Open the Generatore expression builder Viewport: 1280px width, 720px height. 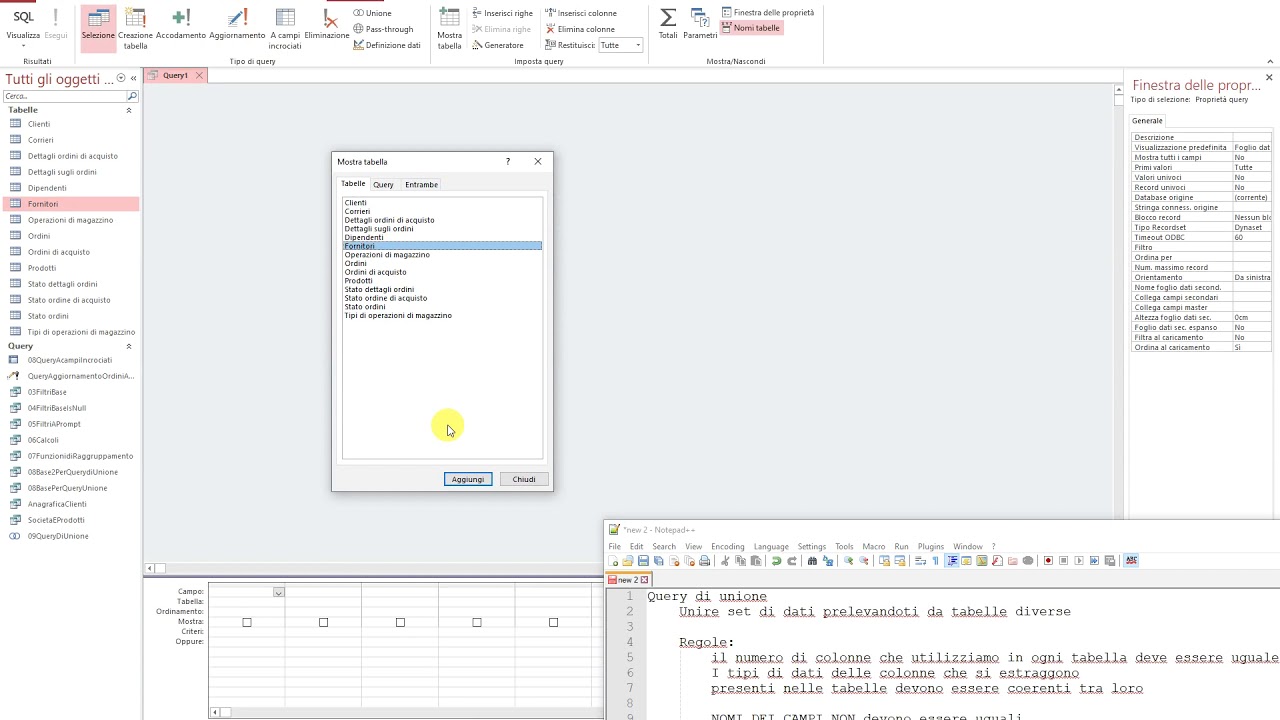[x=498, y=45]
